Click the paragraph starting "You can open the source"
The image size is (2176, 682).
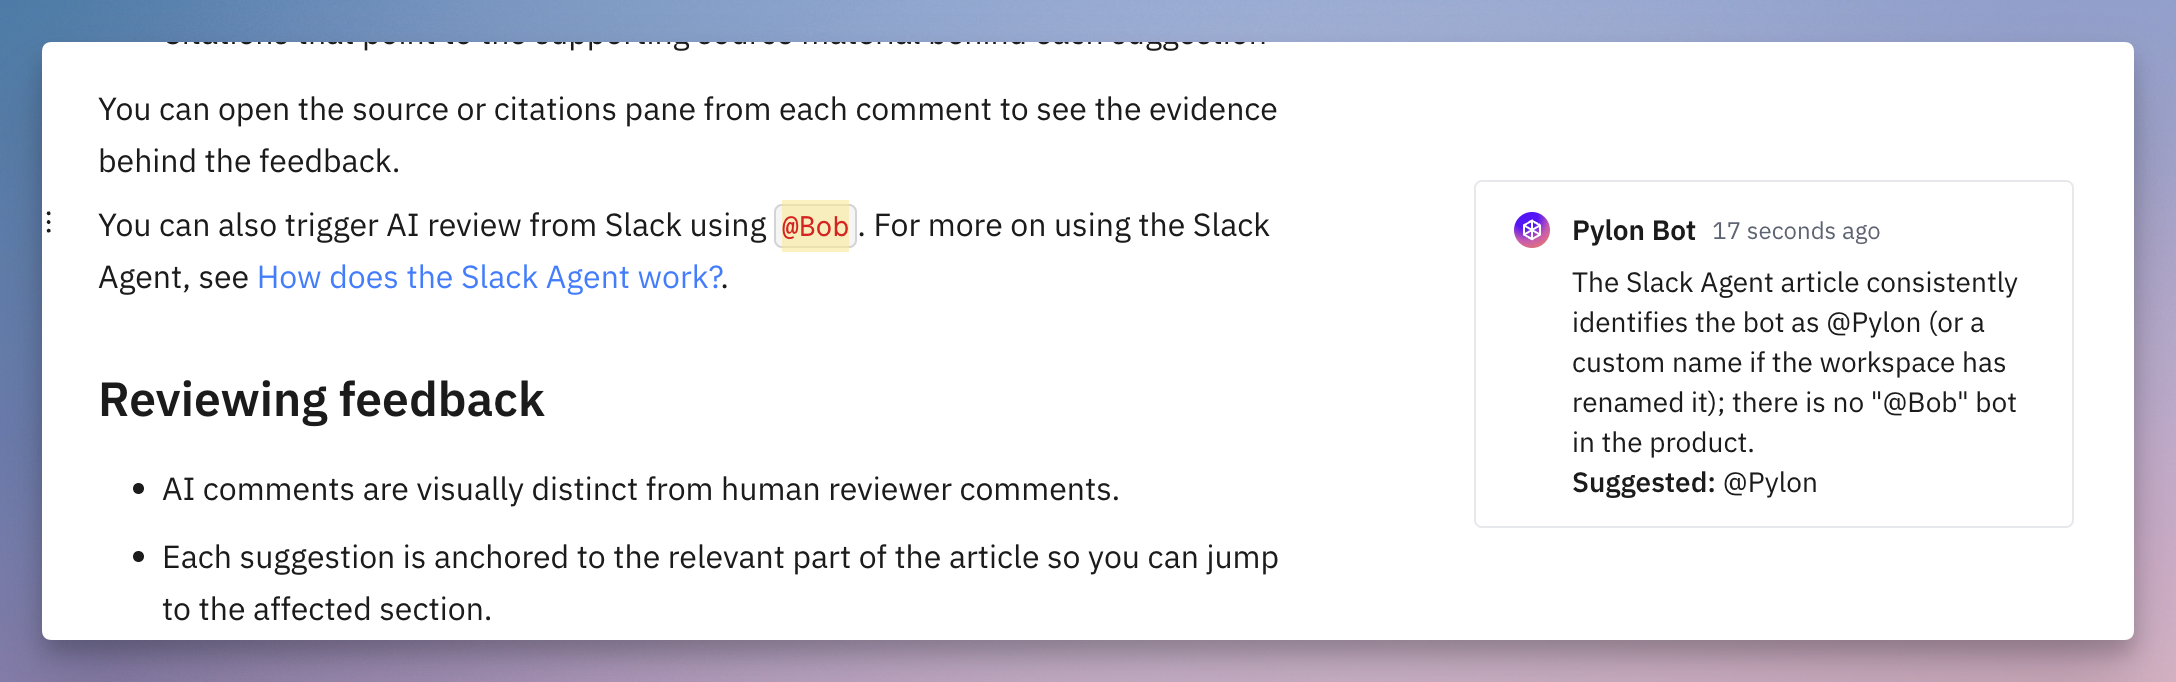pyautogui.click(x=687, y=109)
